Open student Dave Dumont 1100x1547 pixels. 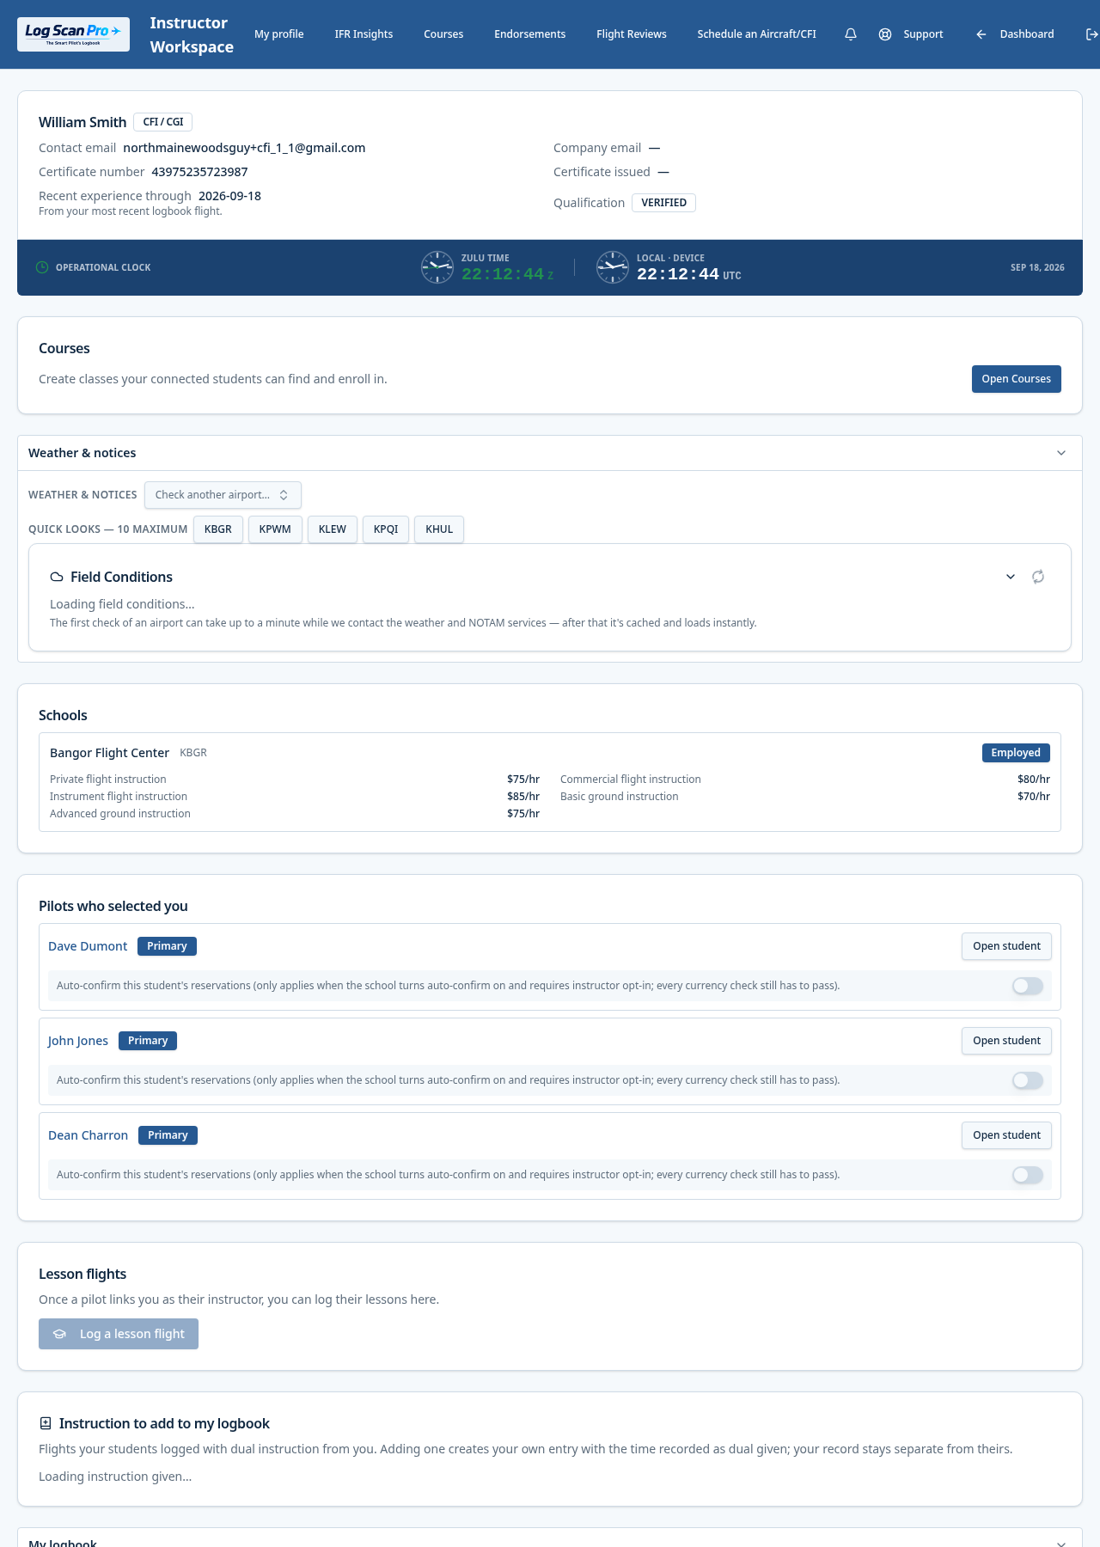coord(1006,946)
